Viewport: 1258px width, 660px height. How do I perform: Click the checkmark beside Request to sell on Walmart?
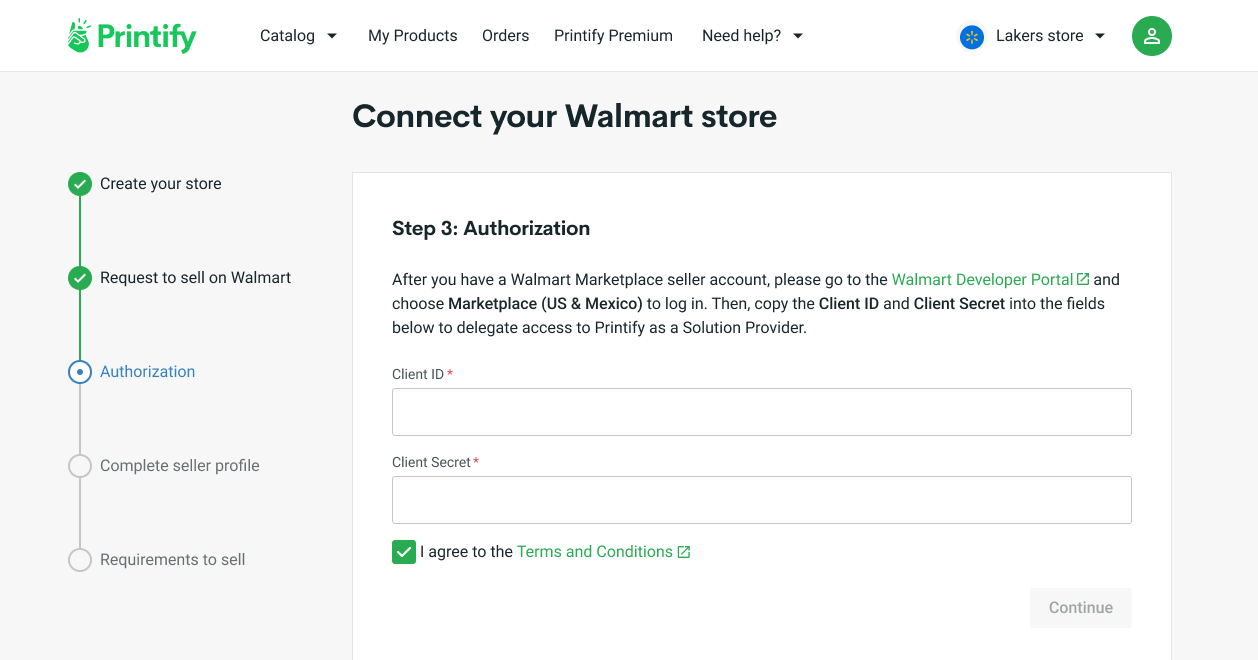(80, 278)
